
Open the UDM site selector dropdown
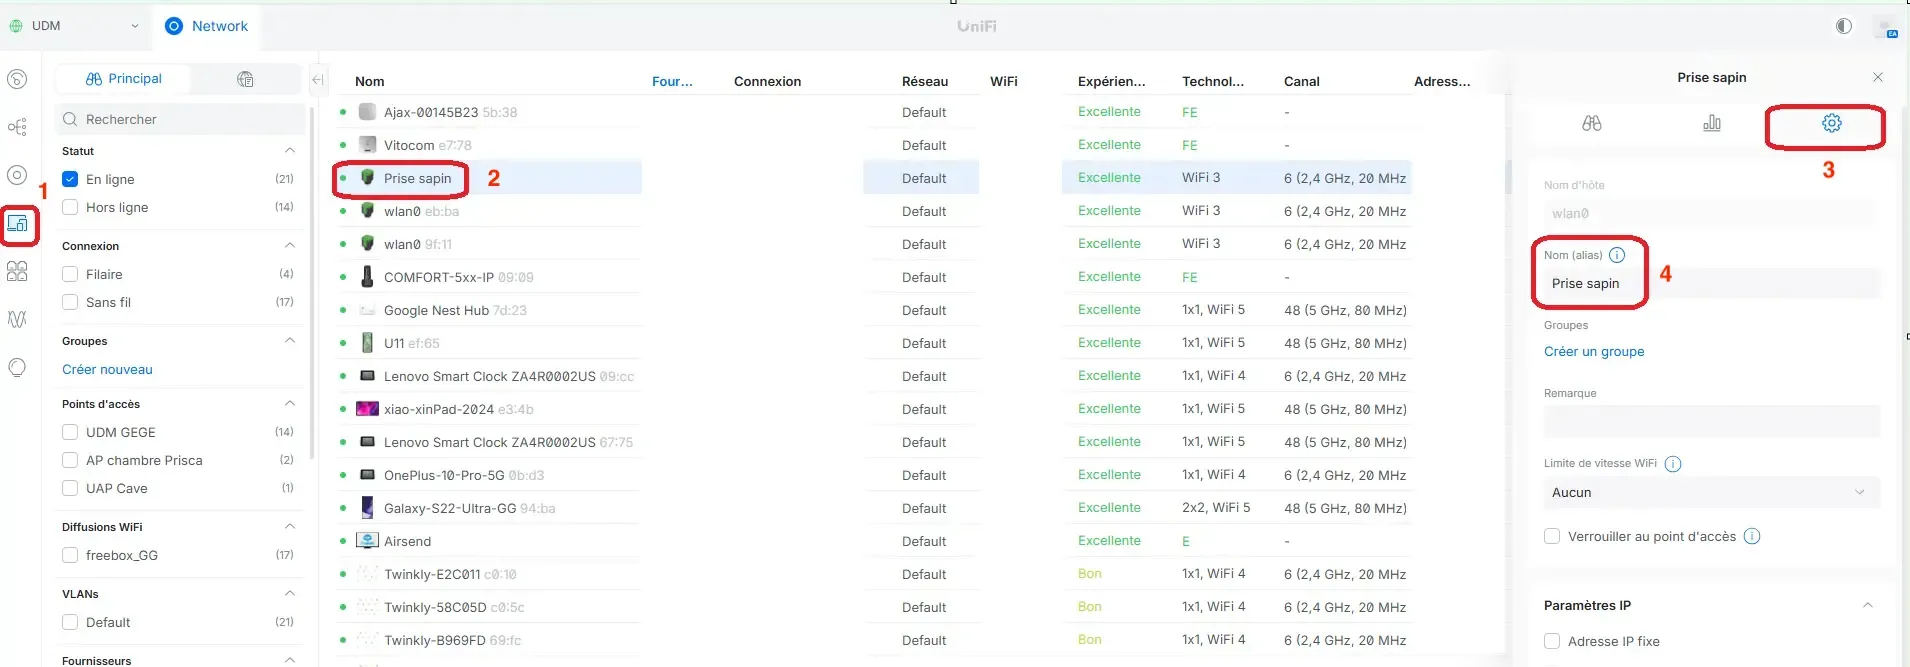(75, 26)
